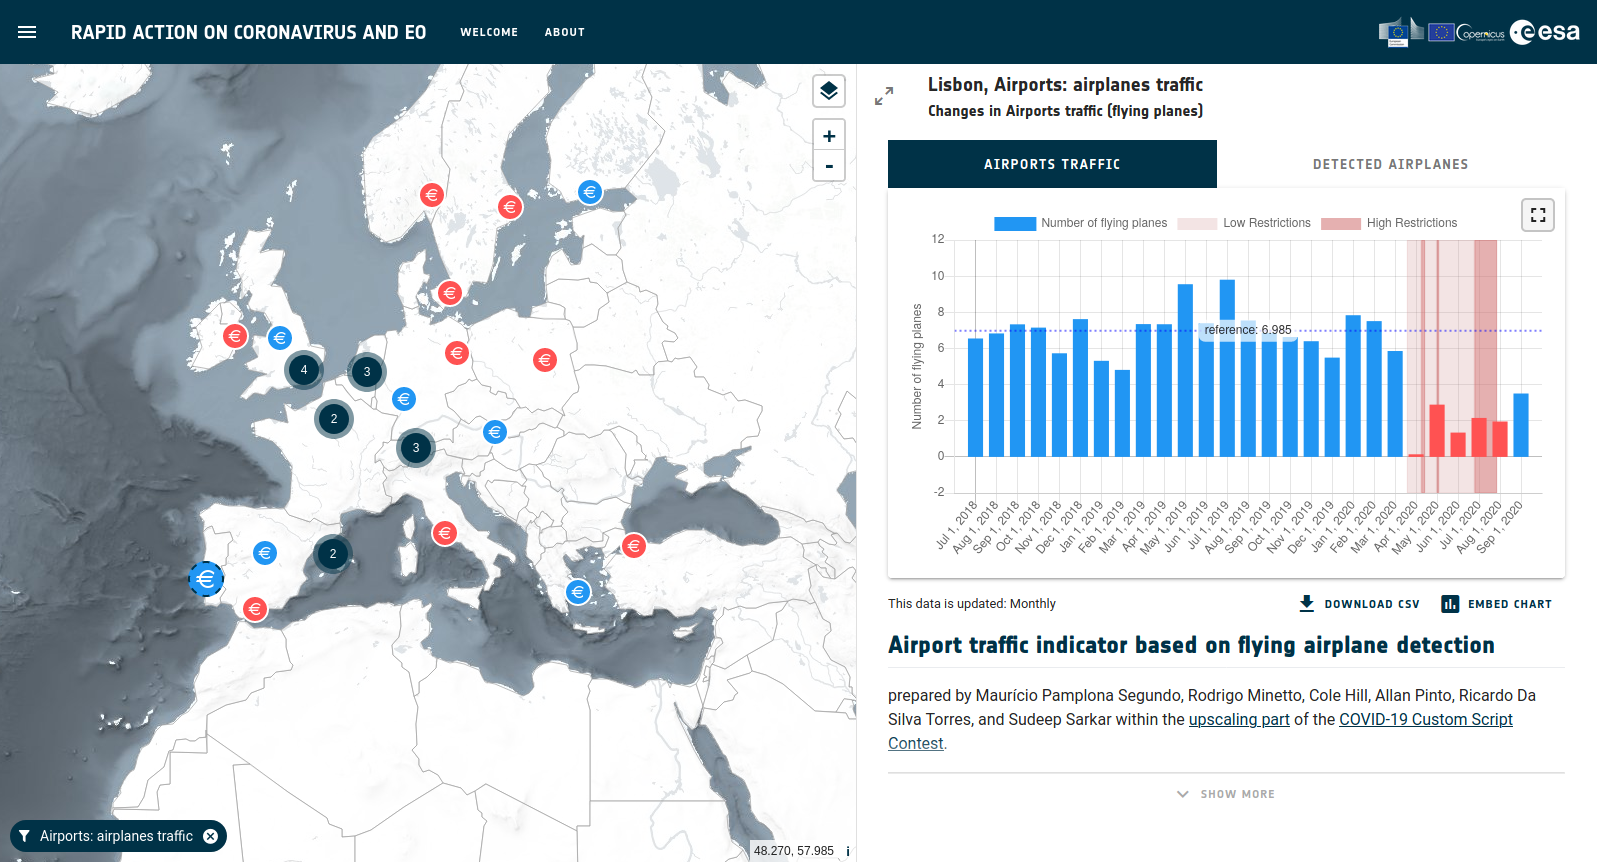Expand the map cluster showing 4
This screenshot has height=862, width=1597.
[x=304, y=370]
